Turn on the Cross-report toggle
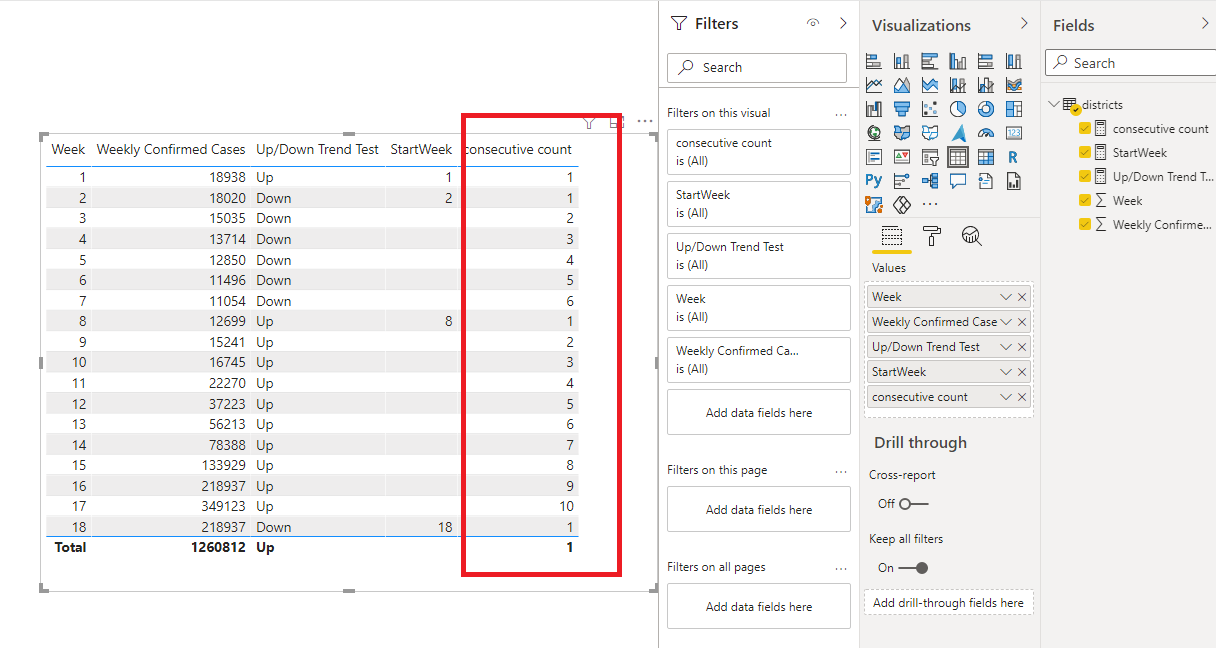 pyautogui.click(x=913, y=504)
